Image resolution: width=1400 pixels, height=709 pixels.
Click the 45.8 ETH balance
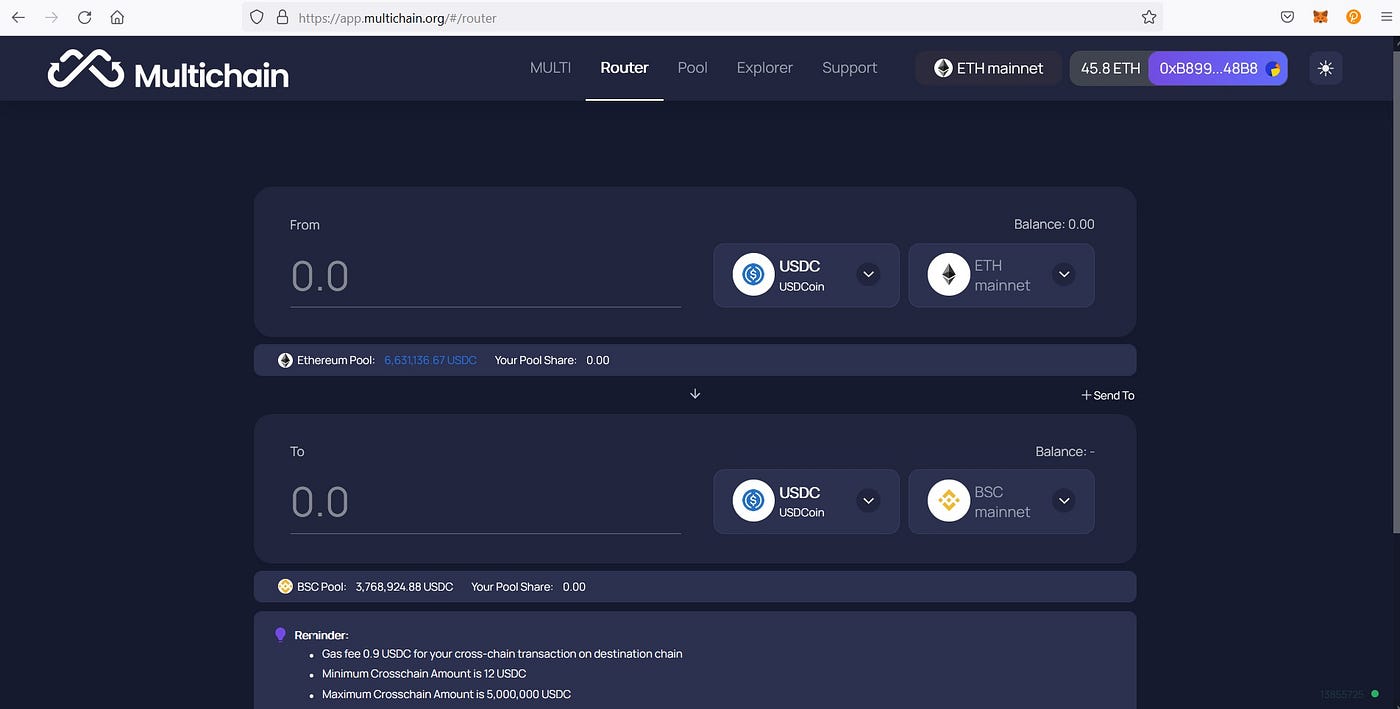pyautogui.click(x=1110, y=68)
